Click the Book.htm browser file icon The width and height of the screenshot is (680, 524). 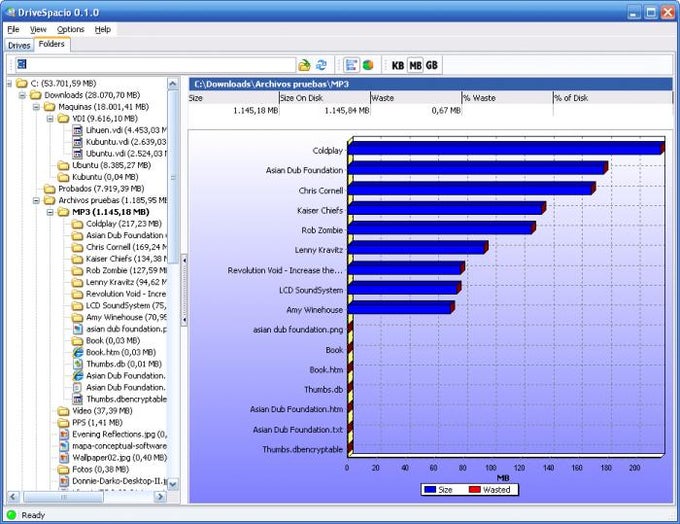point(78,353)
